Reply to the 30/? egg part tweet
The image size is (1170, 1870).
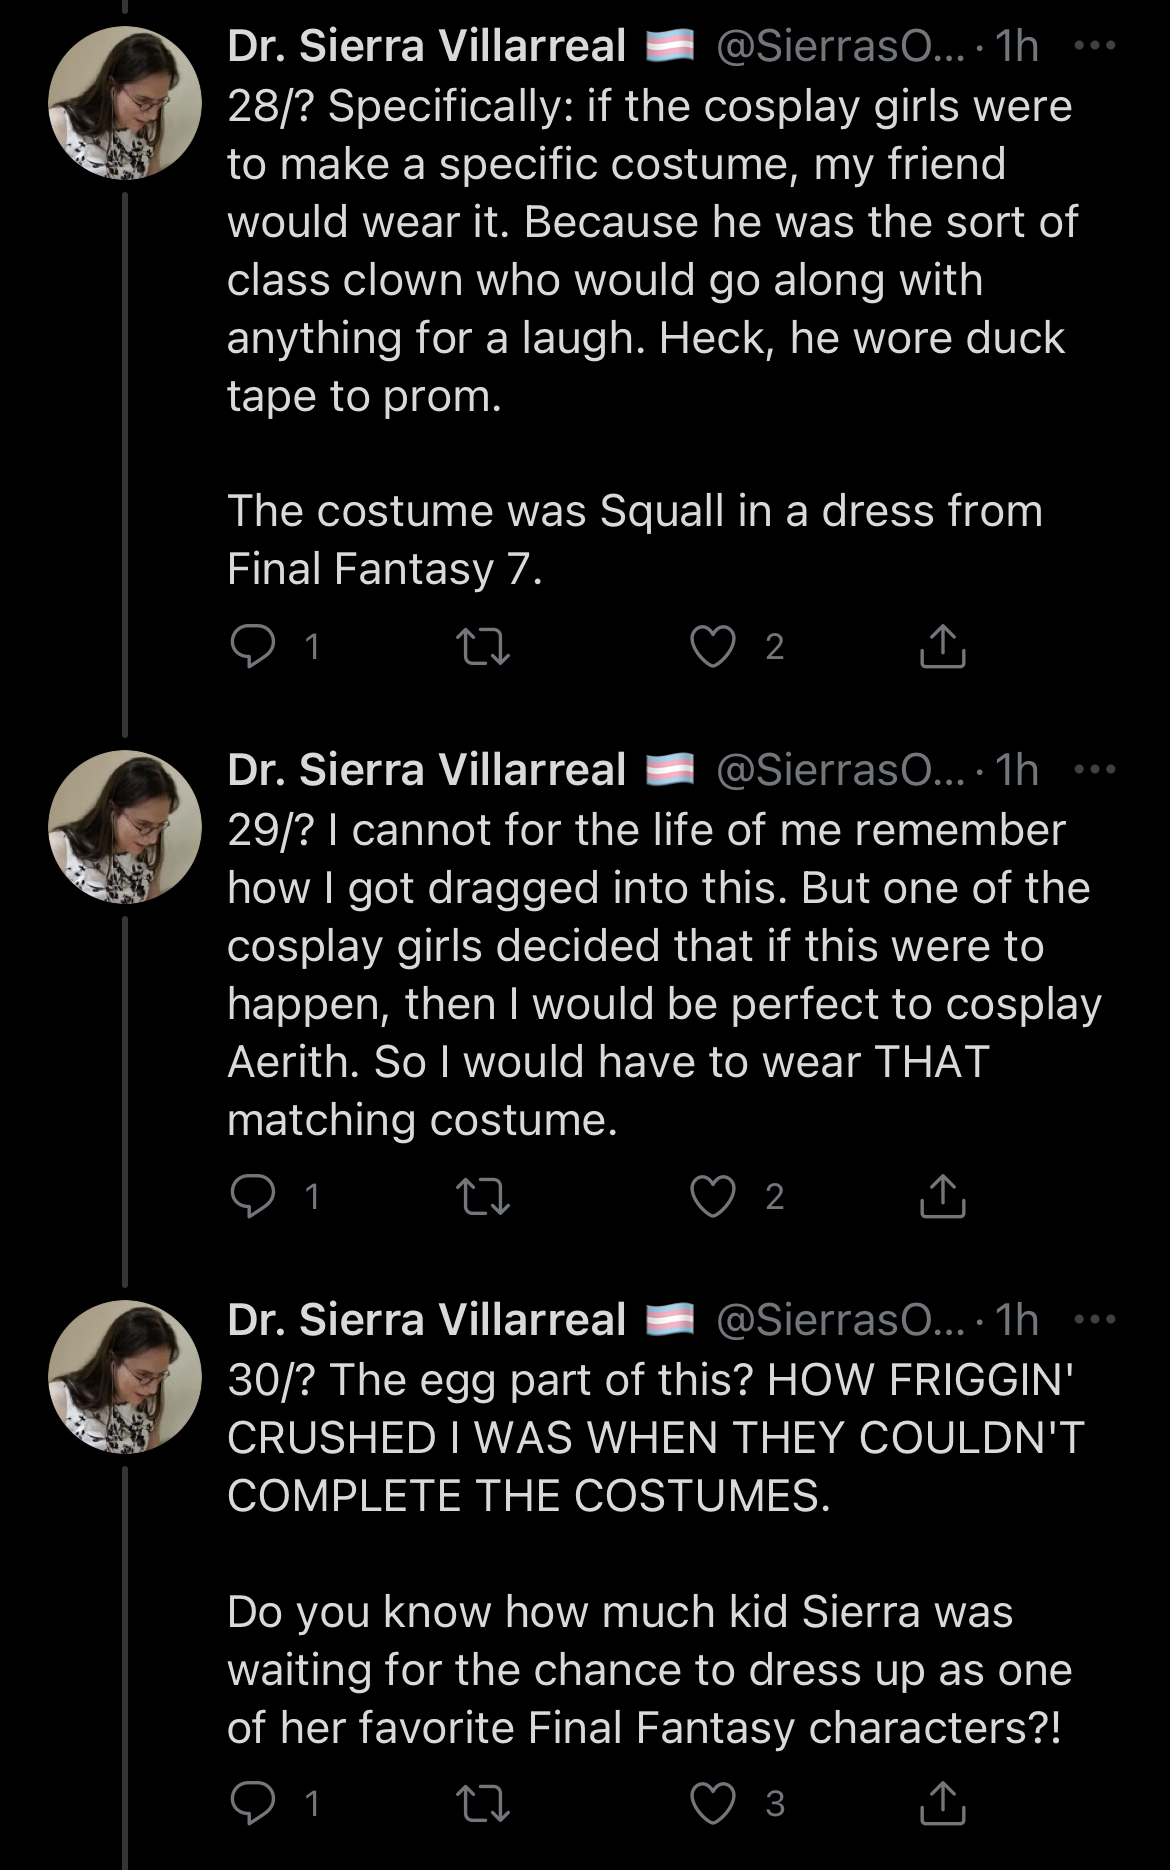pos(253,1803)
